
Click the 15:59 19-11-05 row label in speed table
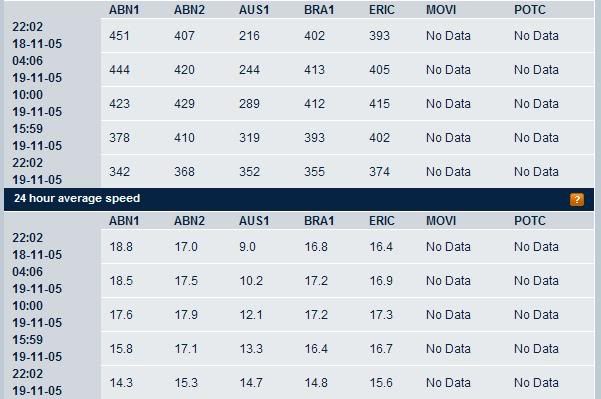click(x=37, y=348)
